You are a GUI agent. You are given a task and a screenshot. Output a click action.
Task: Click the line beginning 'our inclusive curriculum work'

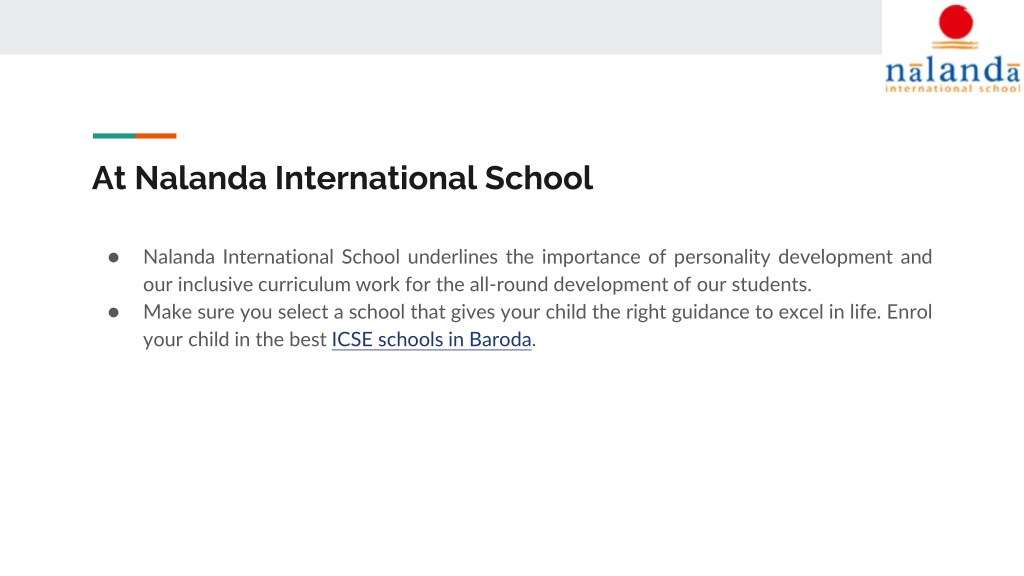477,285
